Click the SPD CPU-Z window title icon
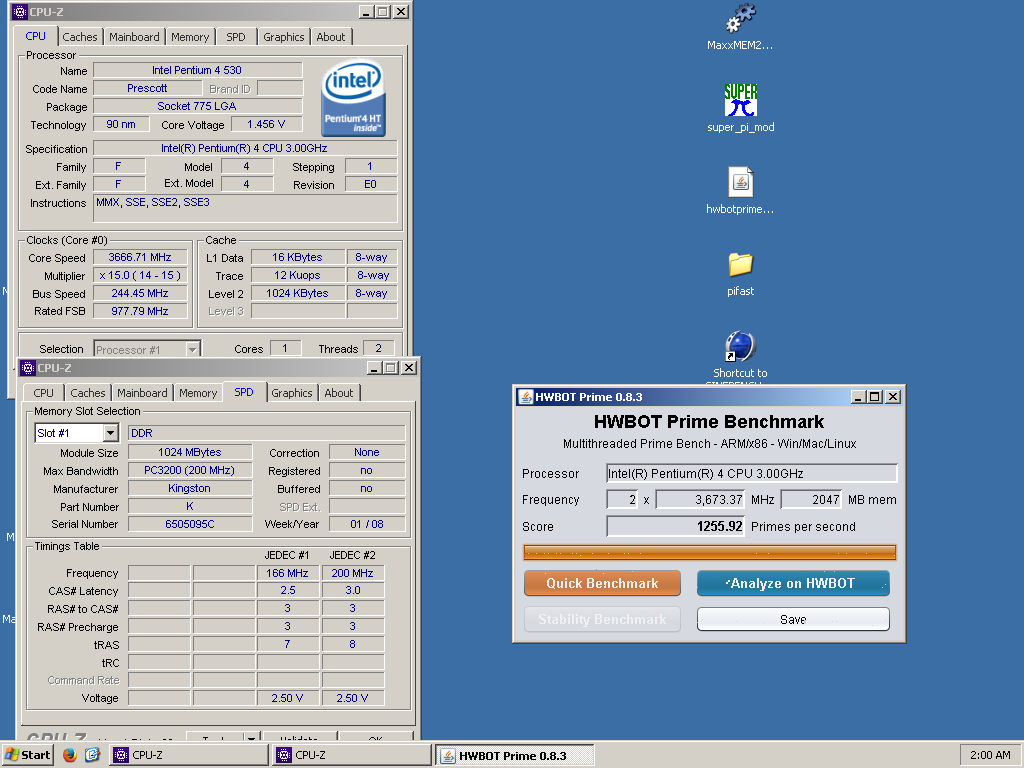The image size is (1024, 768). (x=27, y=368)
